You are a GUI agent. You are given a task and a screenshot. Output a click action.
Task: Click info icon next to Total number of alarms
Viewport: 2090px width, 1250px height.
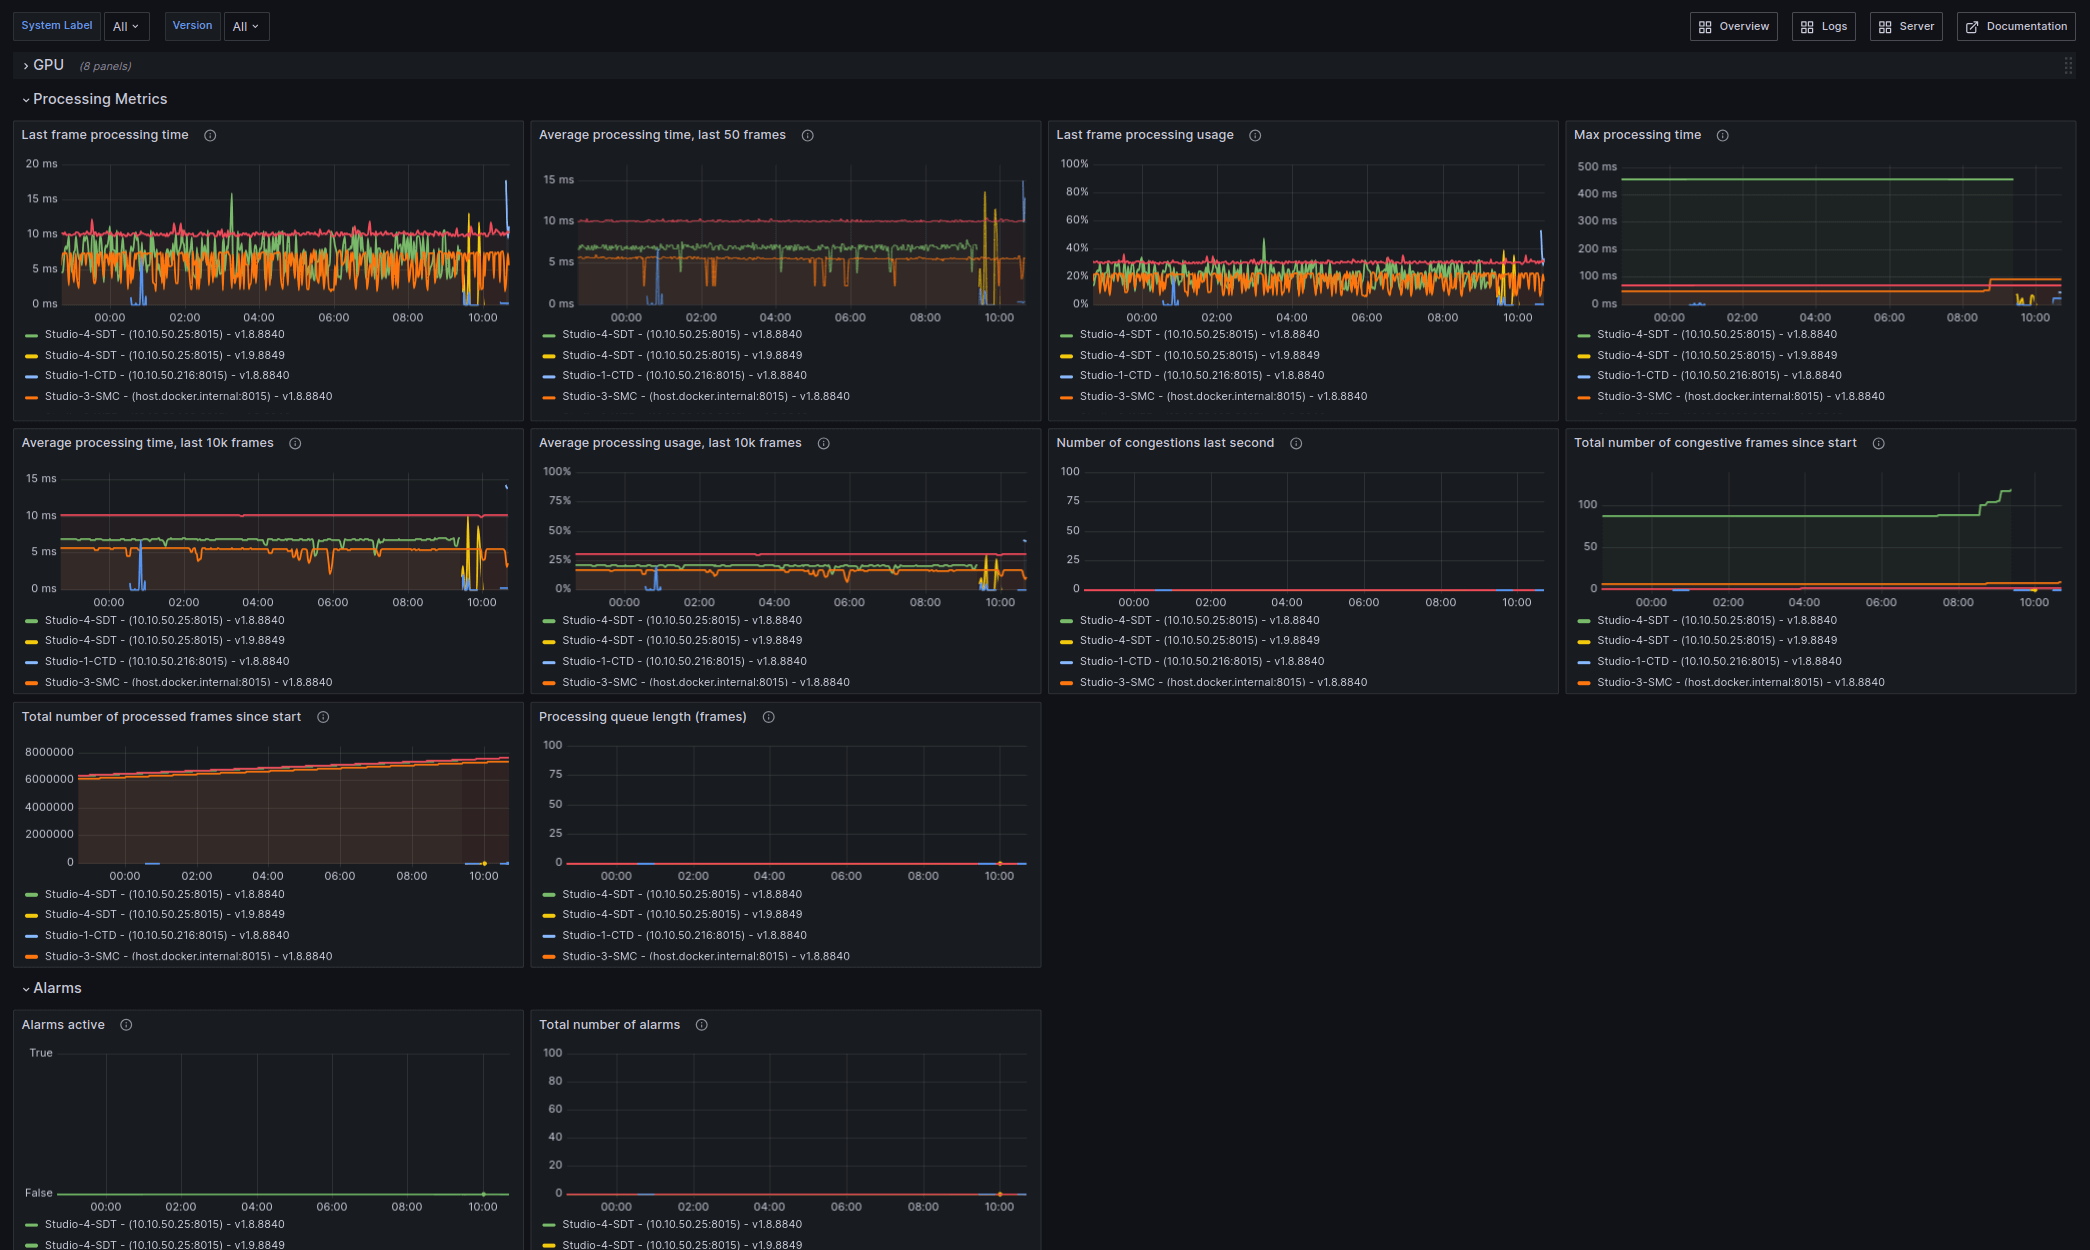coord(701,1025)
